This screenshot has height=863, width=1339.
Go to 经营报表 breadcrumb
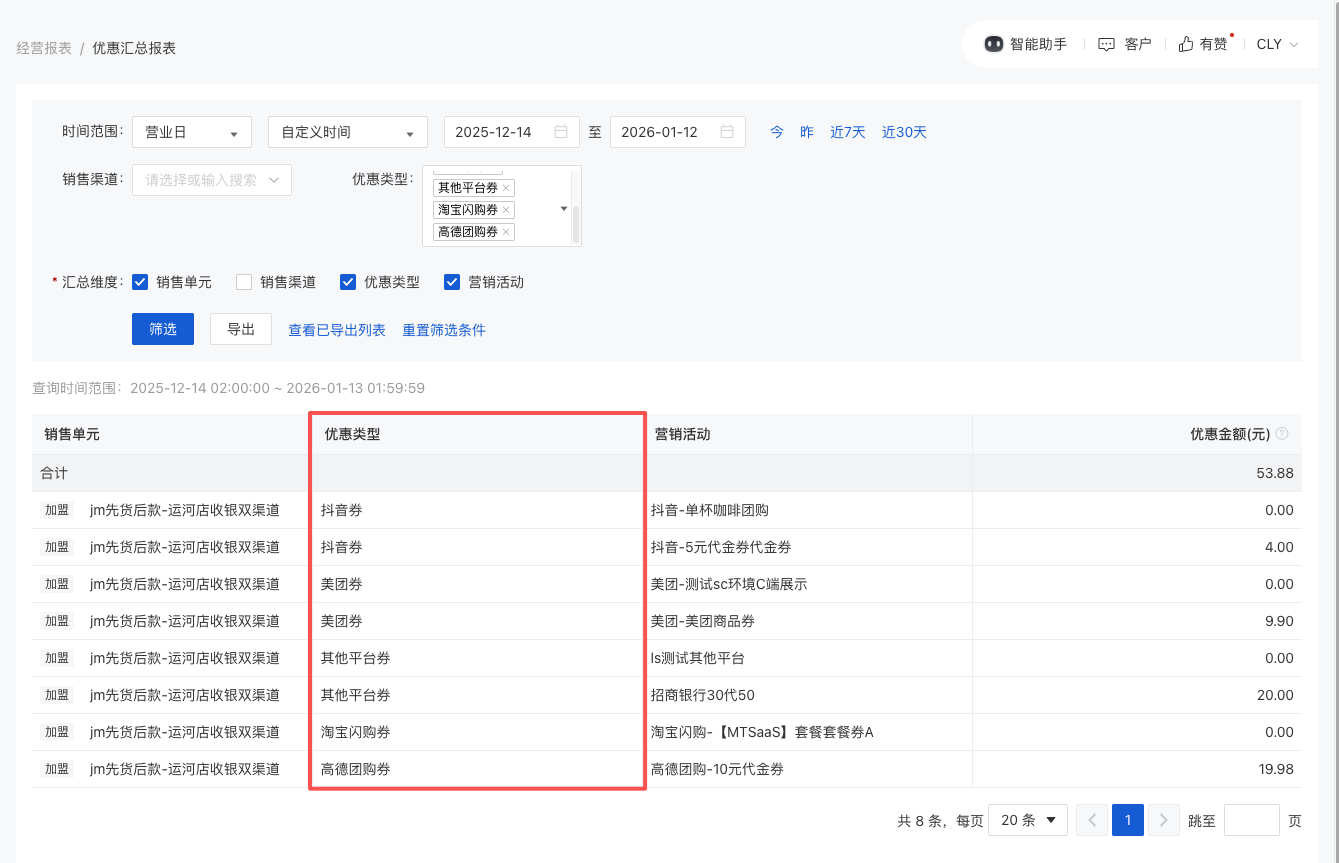(44, 48)
